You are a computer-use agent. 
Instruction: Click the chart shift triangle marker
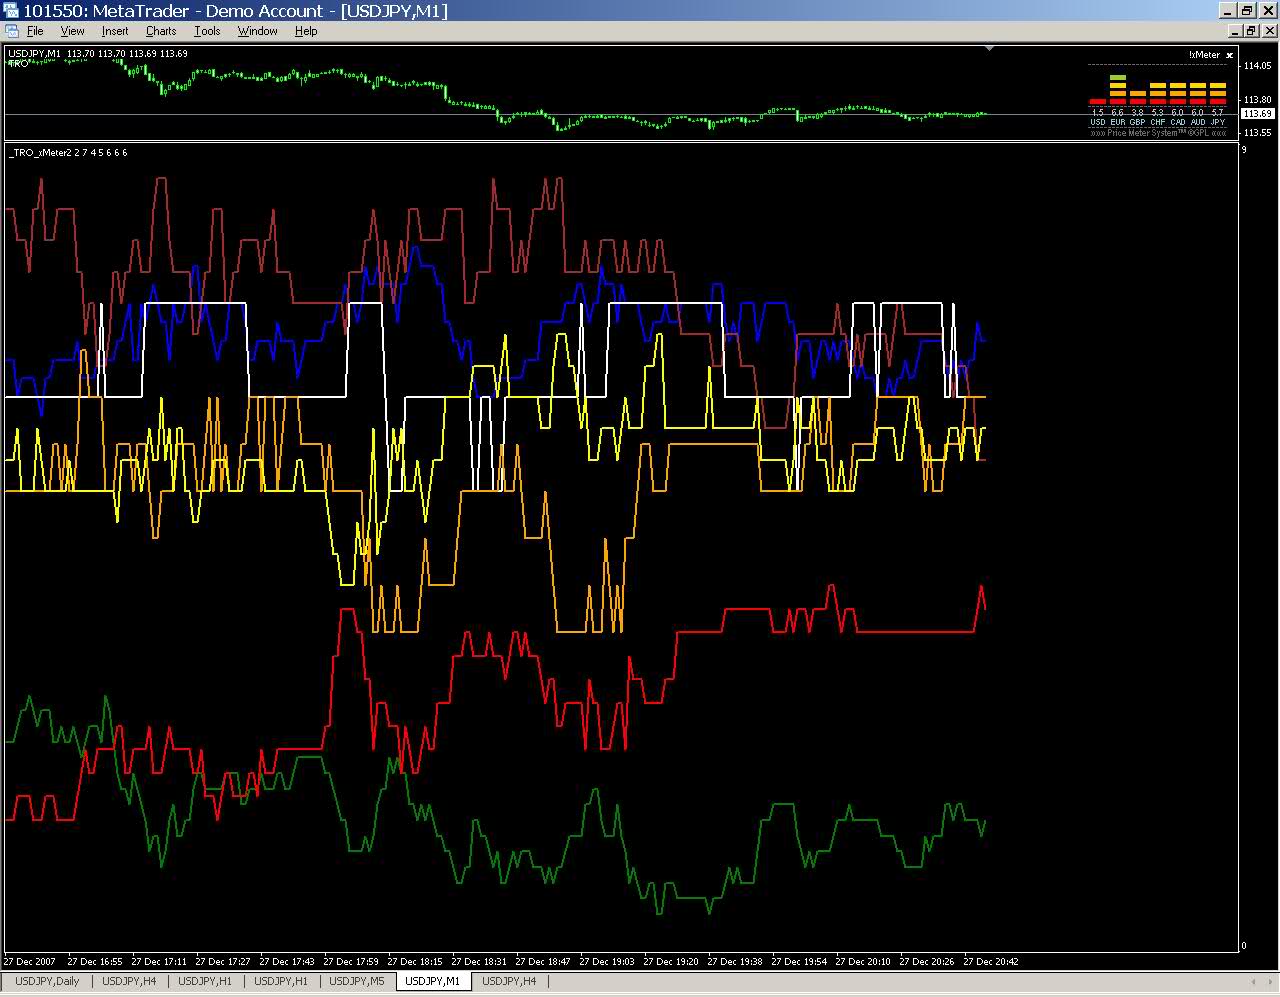point(989,48)
